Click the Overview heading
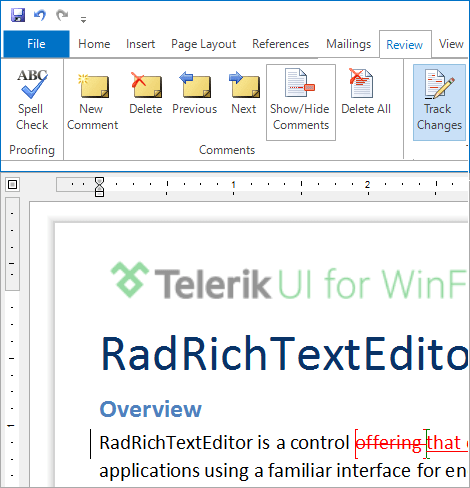 tap(151, 409)
